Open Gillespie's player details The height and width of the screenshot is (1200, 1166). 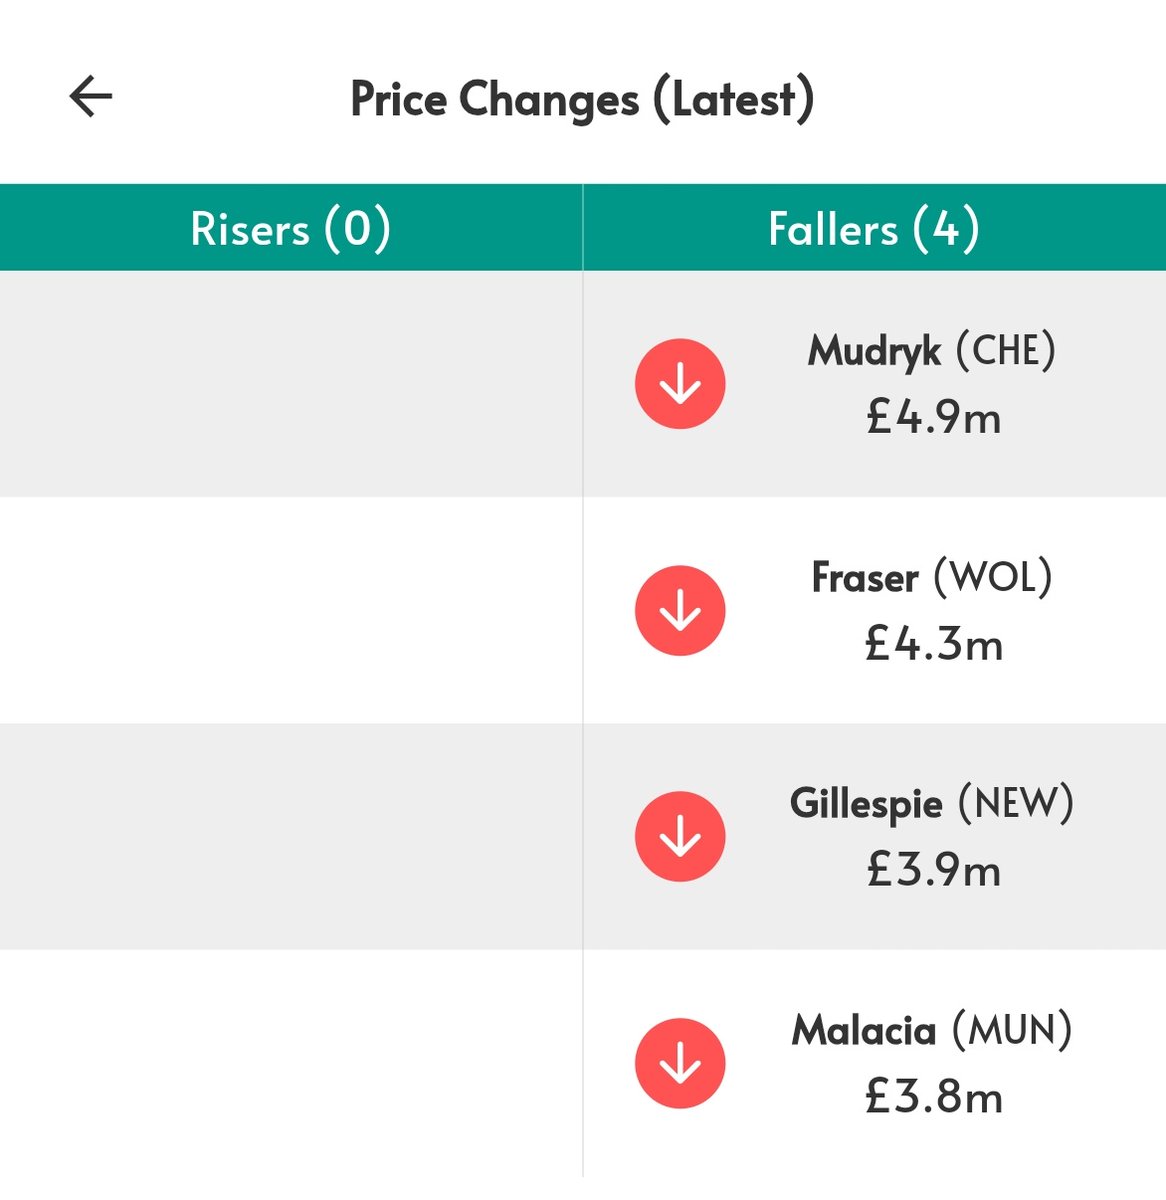pos(866,804)
